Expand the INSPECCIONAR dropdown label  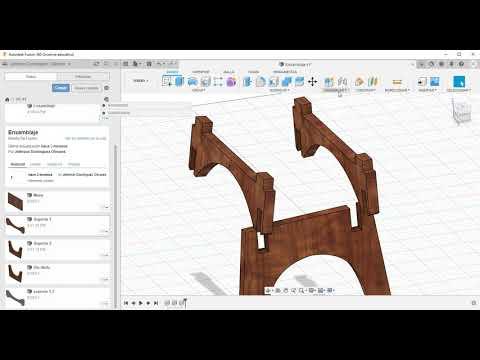click(x=397, y=90)
